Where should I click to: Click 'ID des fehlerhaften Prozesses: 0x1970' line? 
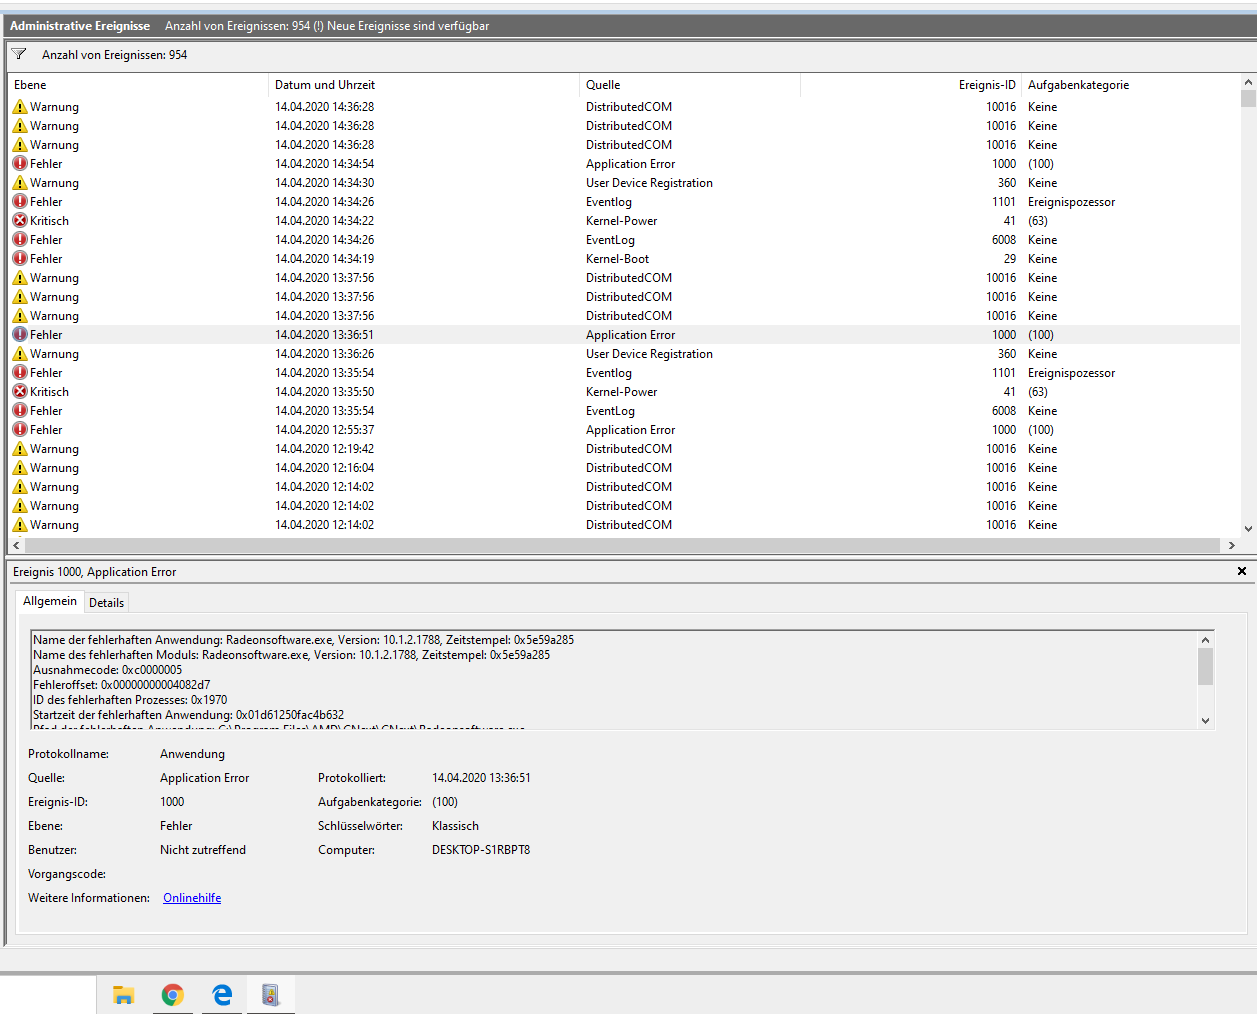tap(130, 700)
